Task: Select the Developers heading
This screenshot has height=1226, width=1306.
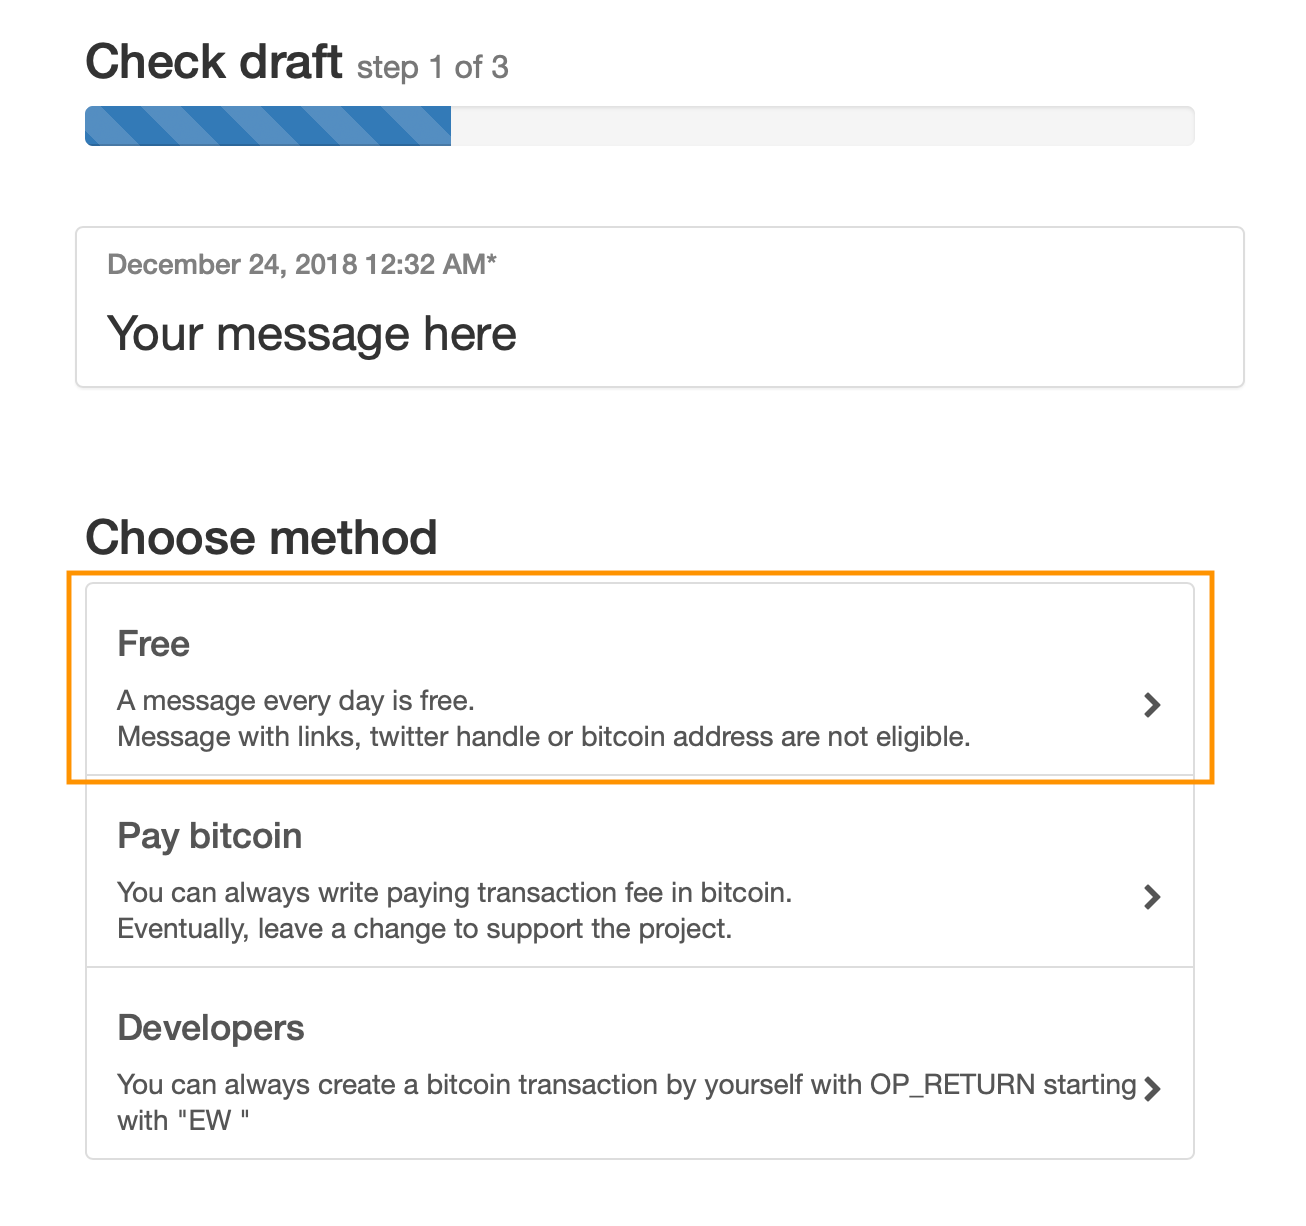Action: pos(211,1028)
